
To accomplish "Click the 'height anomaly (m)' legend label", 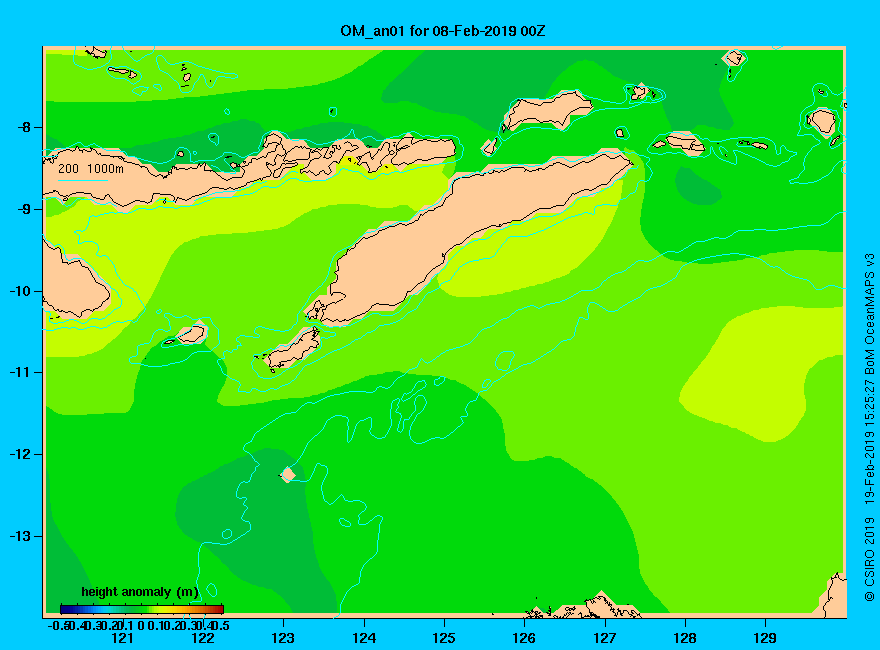I will [x=140, y=592].
